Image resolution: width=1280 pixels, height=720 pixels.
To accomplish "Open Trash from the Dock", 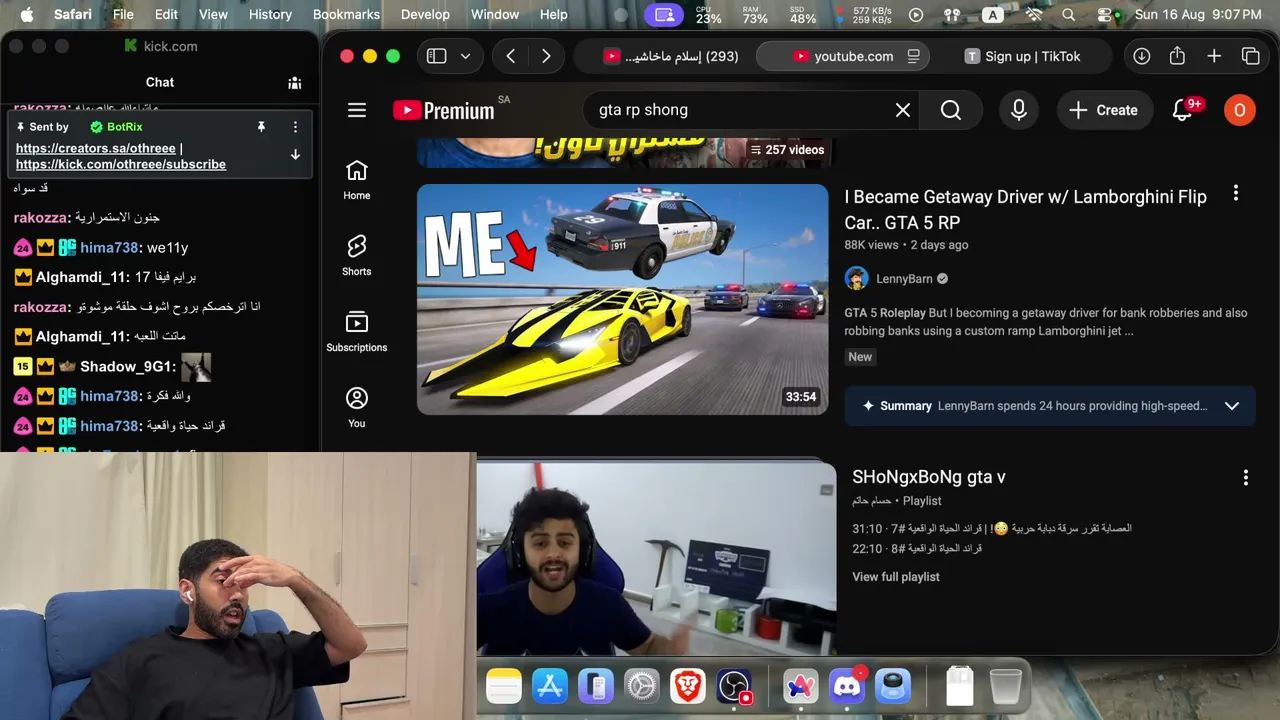I will click(1005, 686).
